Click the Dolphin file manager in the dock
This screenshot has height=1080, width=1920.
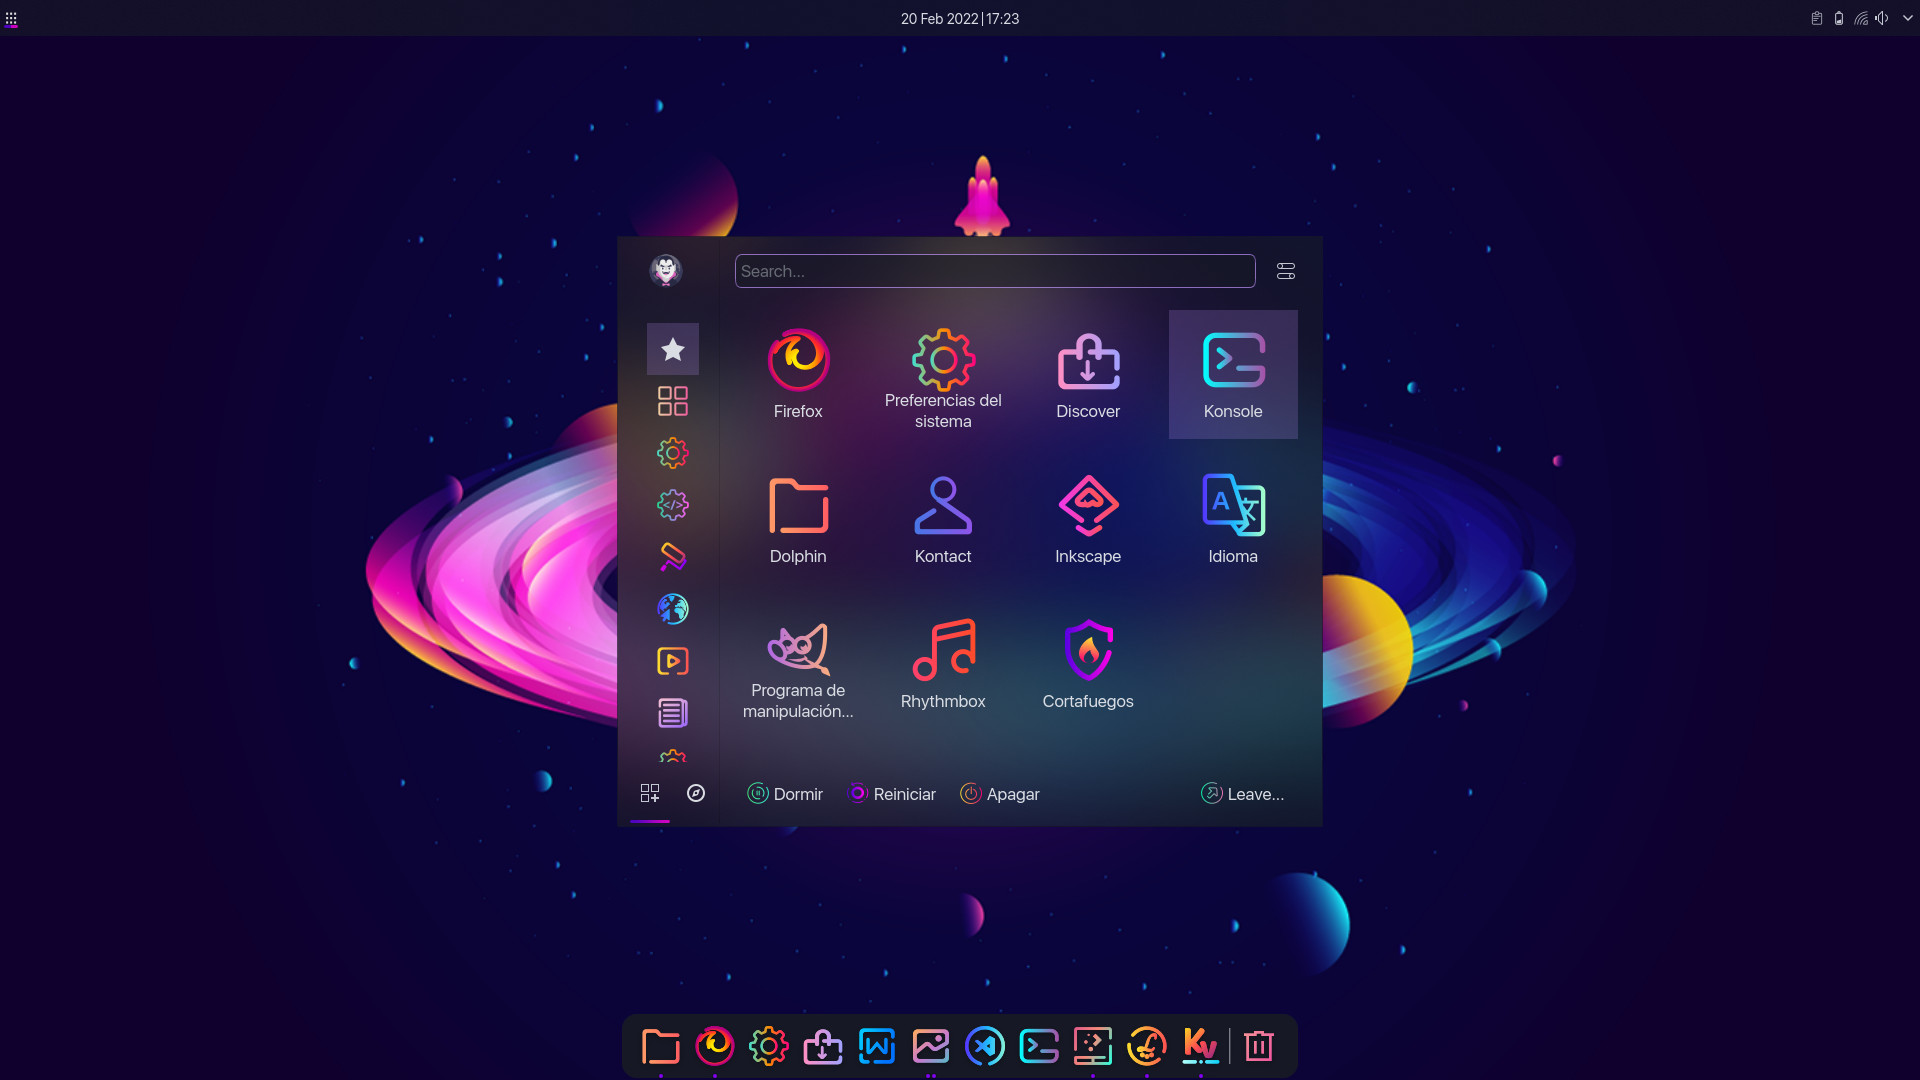[661, 1046]
